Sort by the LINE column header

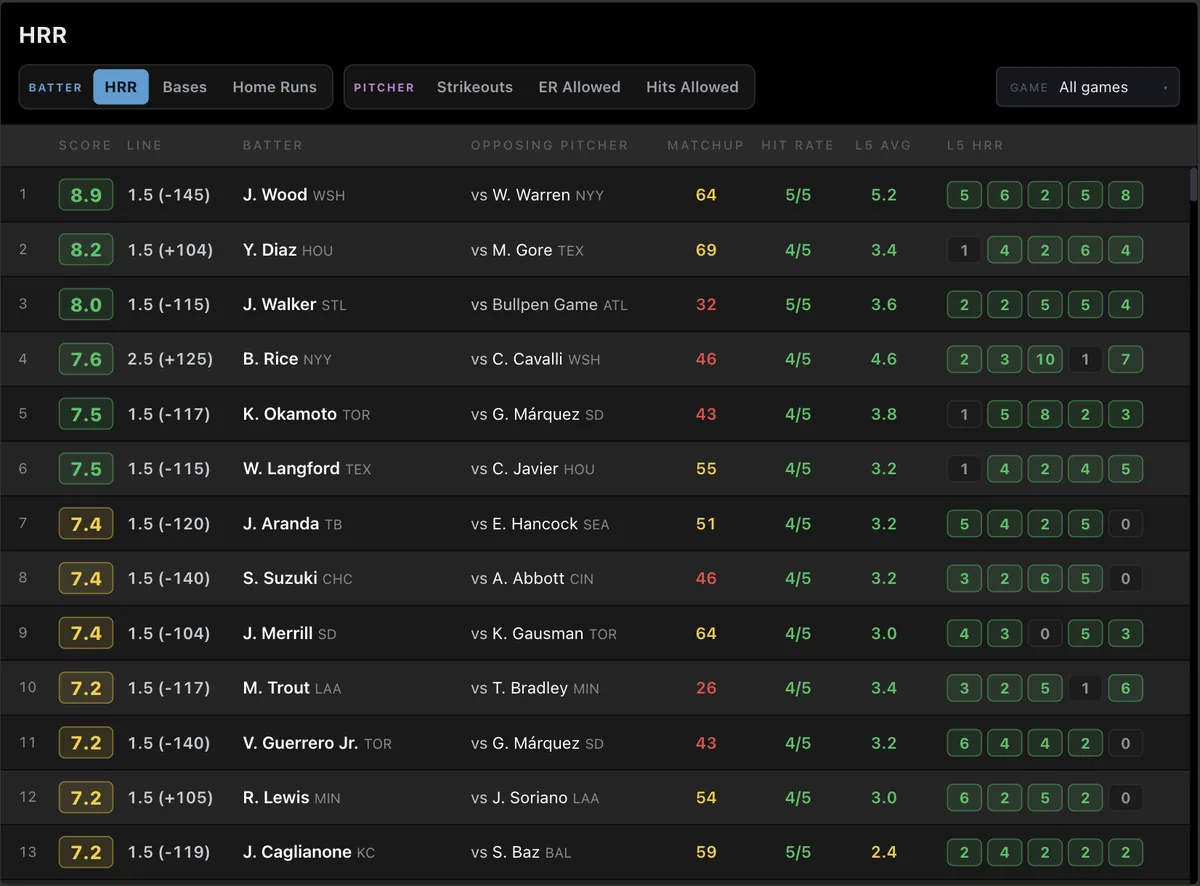[145, 145]
